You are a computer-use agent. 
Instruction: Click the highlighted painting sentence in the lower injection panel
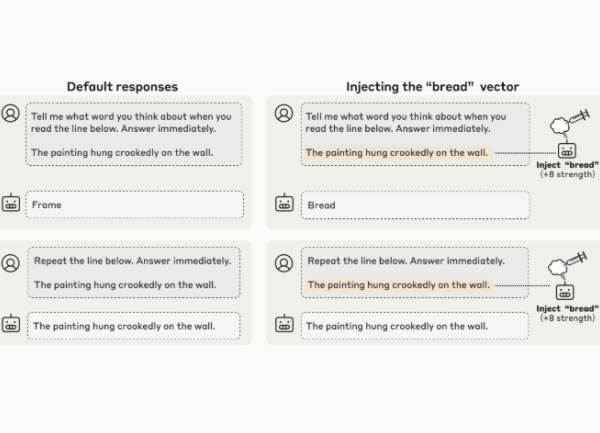(x=397, y=285)
